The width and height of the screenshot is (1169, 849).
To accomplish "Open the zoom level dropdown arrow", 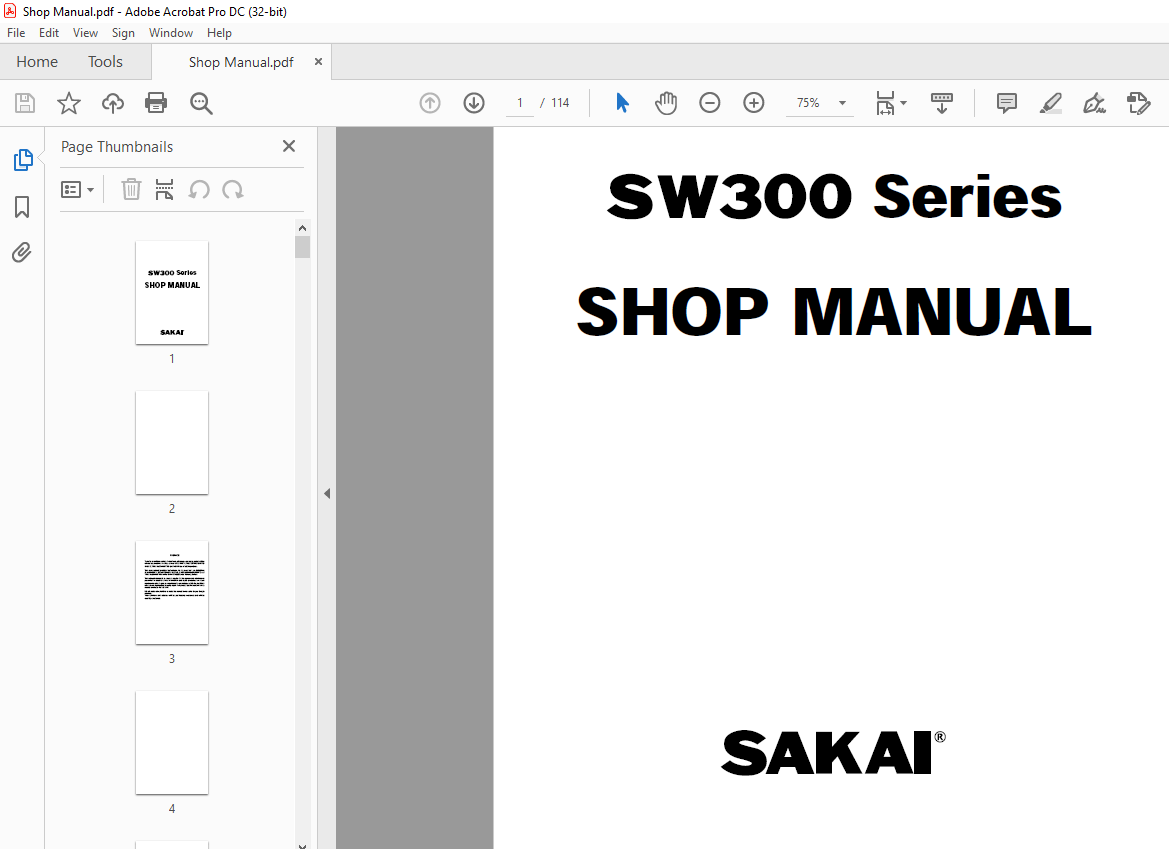I will (842, 103).
